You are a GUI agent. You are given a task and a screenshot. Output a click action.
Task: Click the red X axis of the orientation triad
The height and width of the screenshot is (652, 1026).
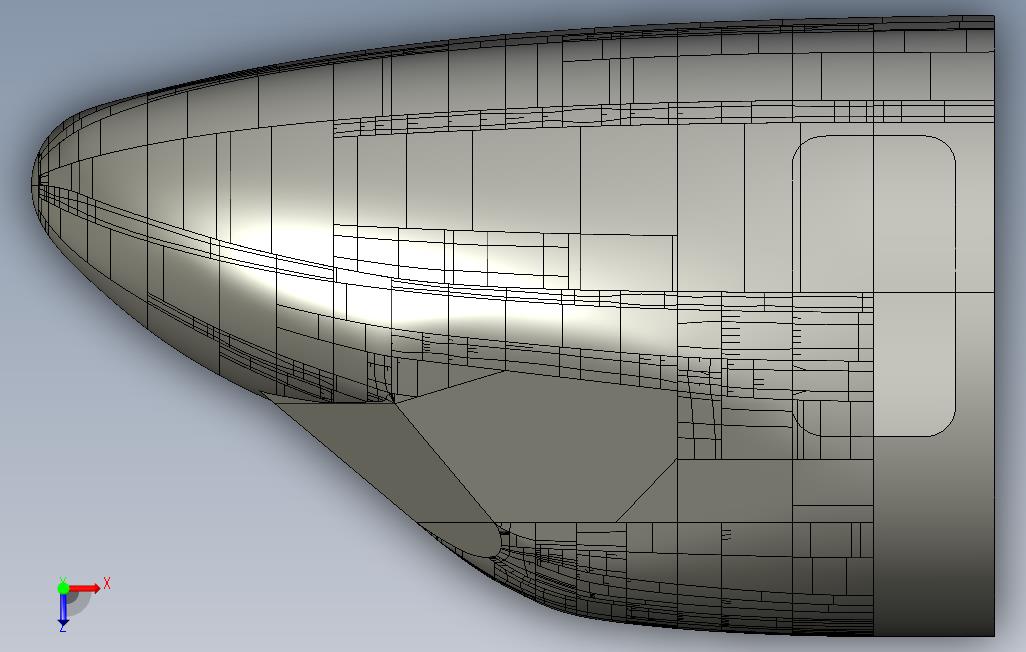tap(85, 588)
